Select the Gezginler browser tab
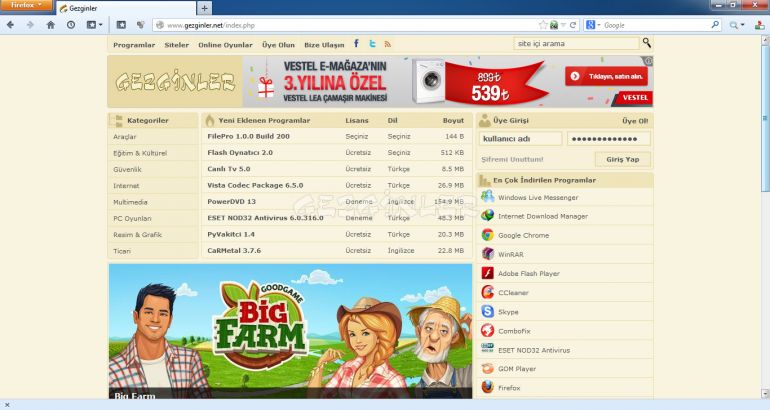Image resolution: width=770 pixels, height=410 pixels. tap(126, 8)
